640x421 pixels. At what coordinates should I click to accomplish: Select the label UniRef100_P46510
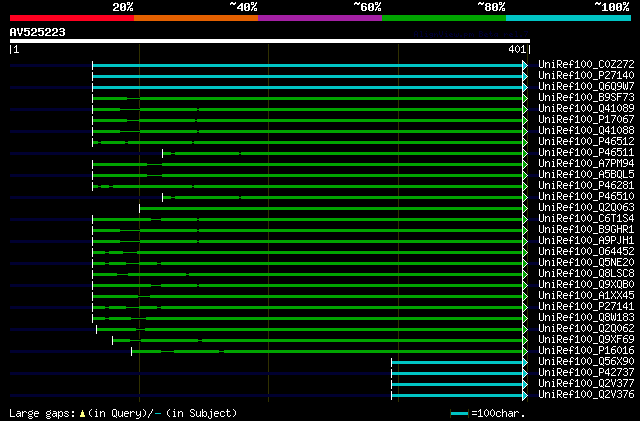586,196
